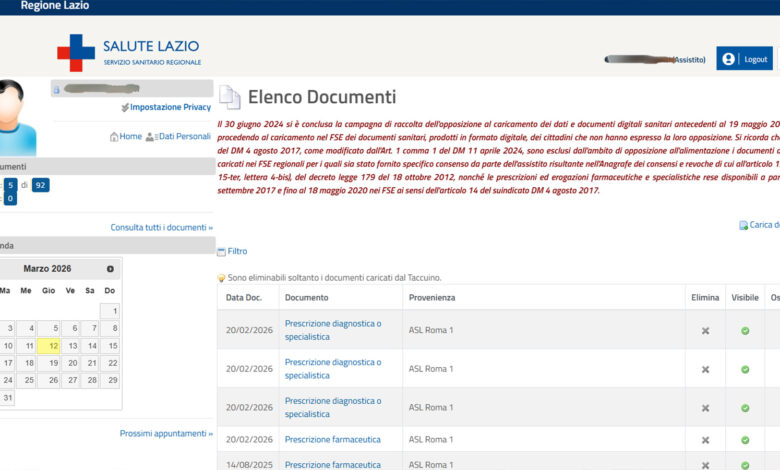Click the Carica document upload icon

pos(743,225)
